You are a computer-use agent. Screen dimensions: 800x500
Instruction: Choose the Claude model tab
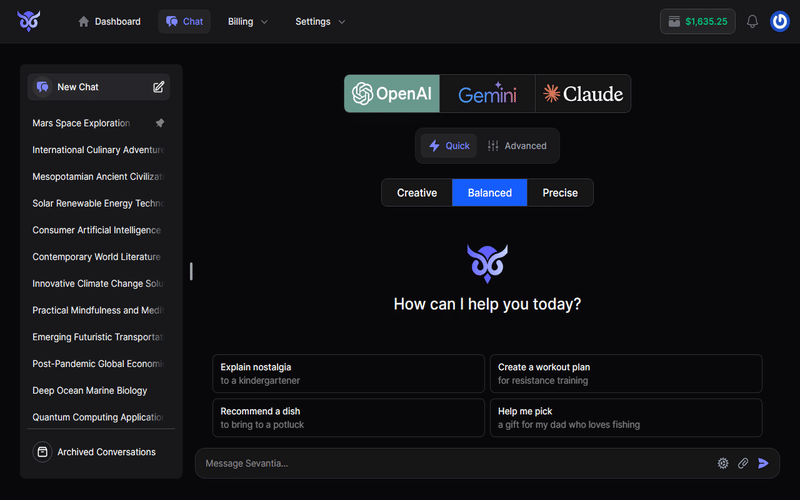[x=583, y=94]
